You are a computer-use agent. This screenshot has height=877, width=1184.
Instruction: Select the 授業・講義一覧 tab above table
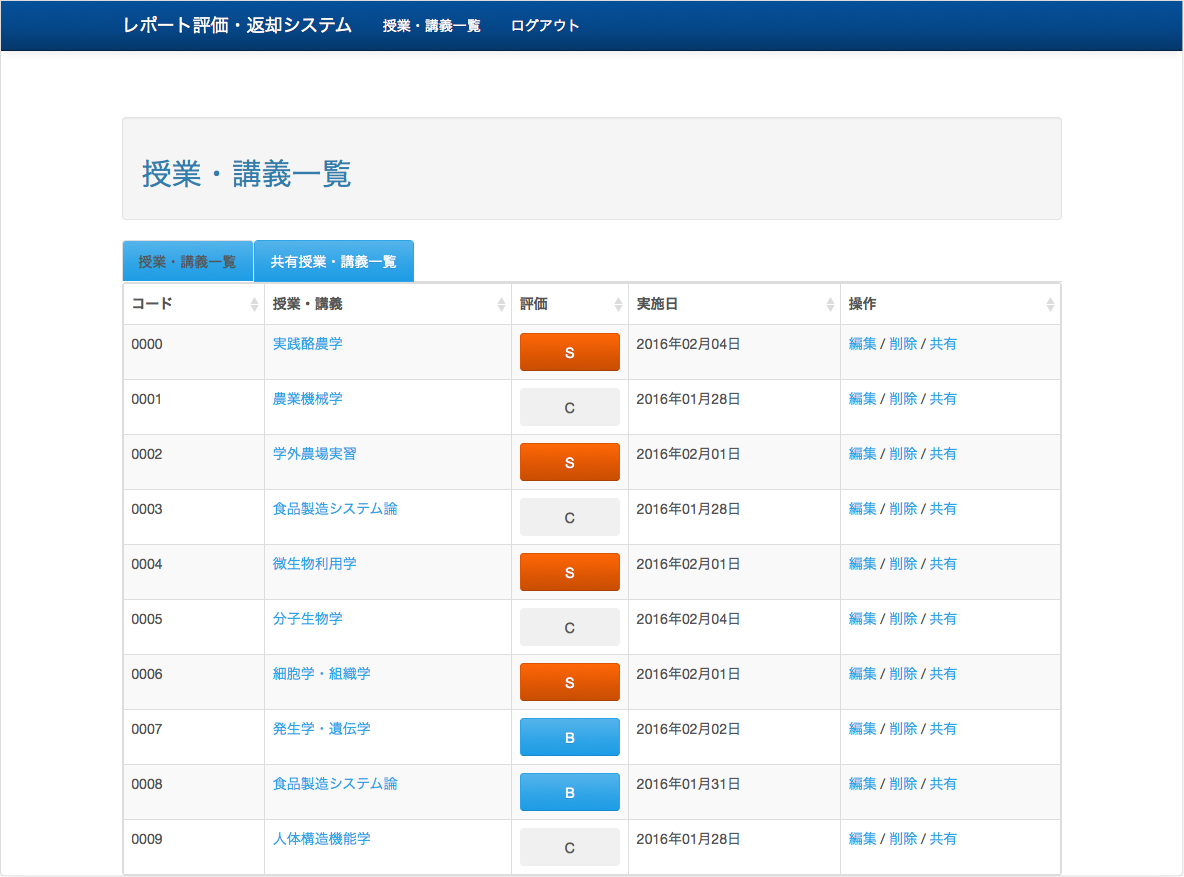[187, 262]
